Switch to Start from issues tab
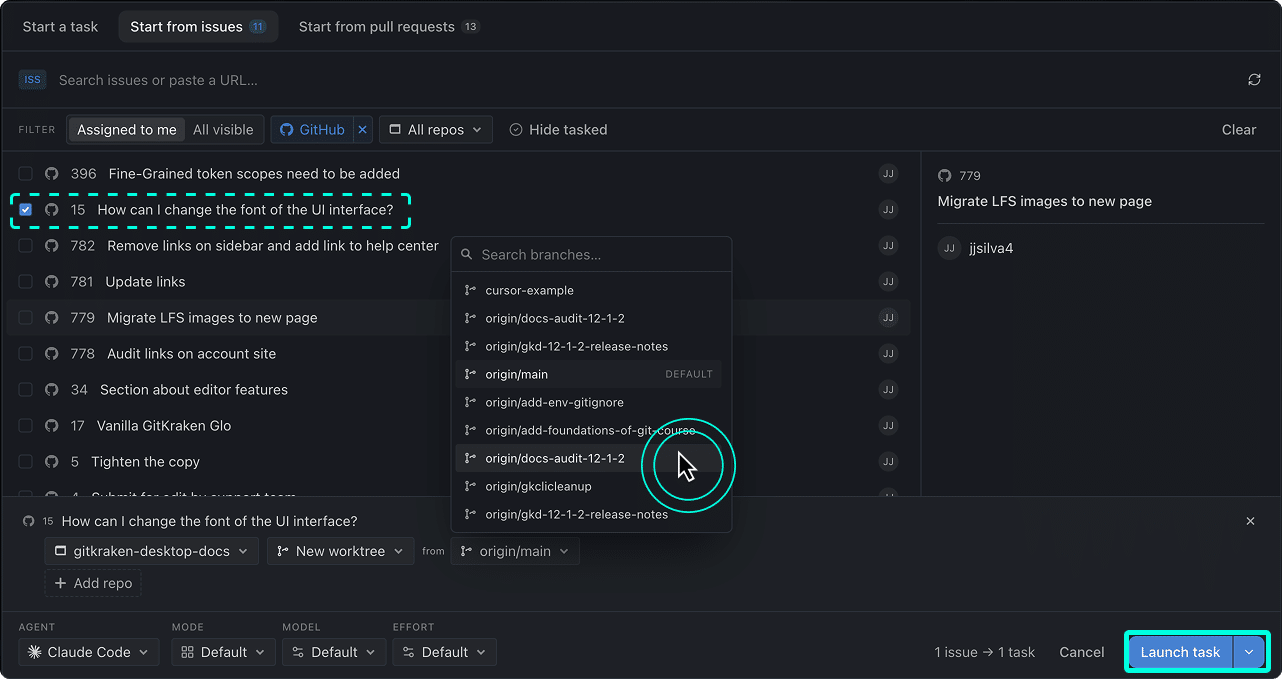Screen dimensions: 1282x679 tap(198, 27)
